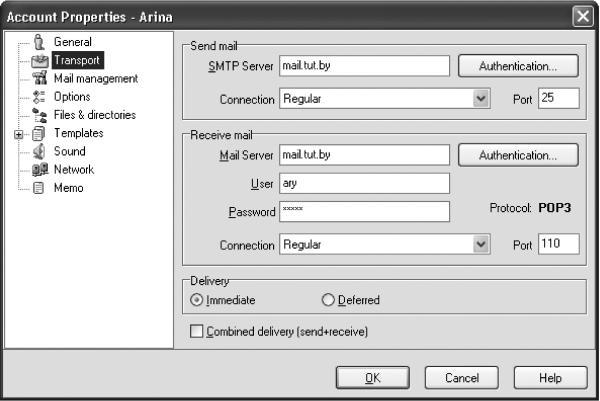This screenshot has height=401, width=600.
Task: Expand the Templates tree node
Action: tap(19, 133)
